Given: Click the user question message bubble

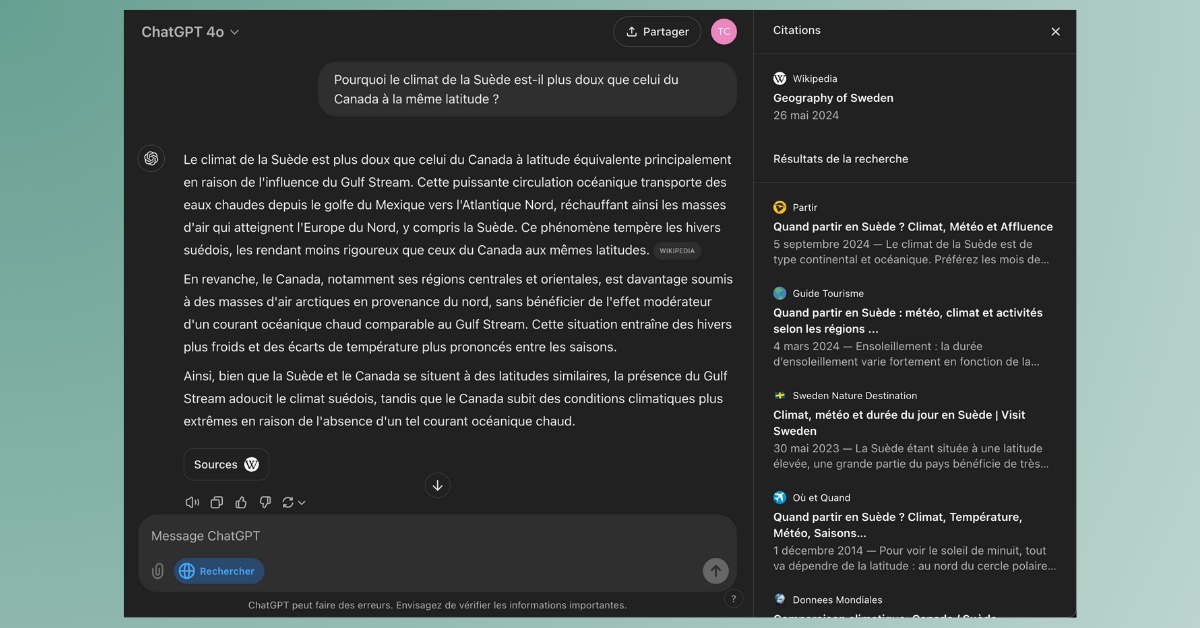Looking at the screenshot, I should click(x=527, y=89).
